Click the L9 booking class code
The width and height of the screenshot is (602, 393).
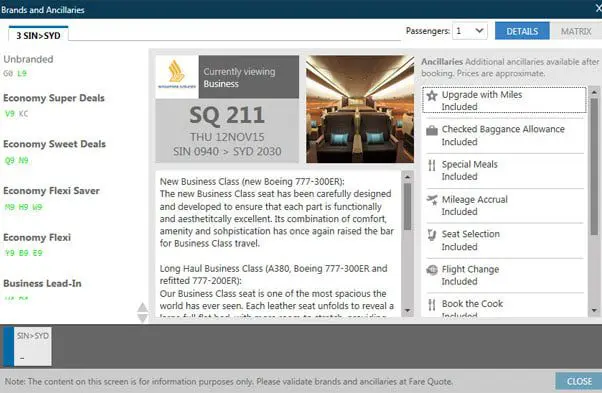pyautogui.click(x=22, y=73)
